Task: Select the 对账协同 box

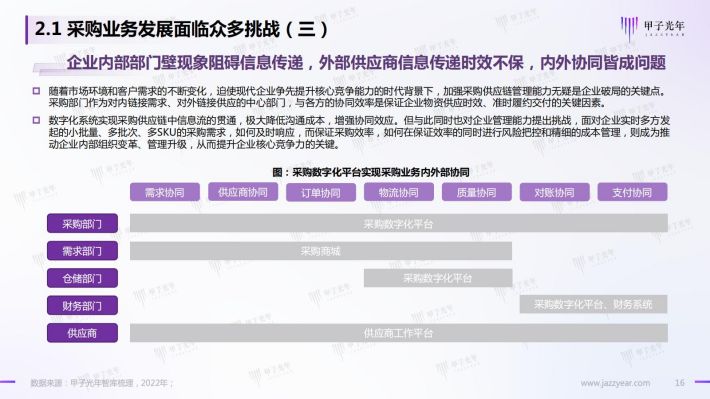Action: (554, 192)
